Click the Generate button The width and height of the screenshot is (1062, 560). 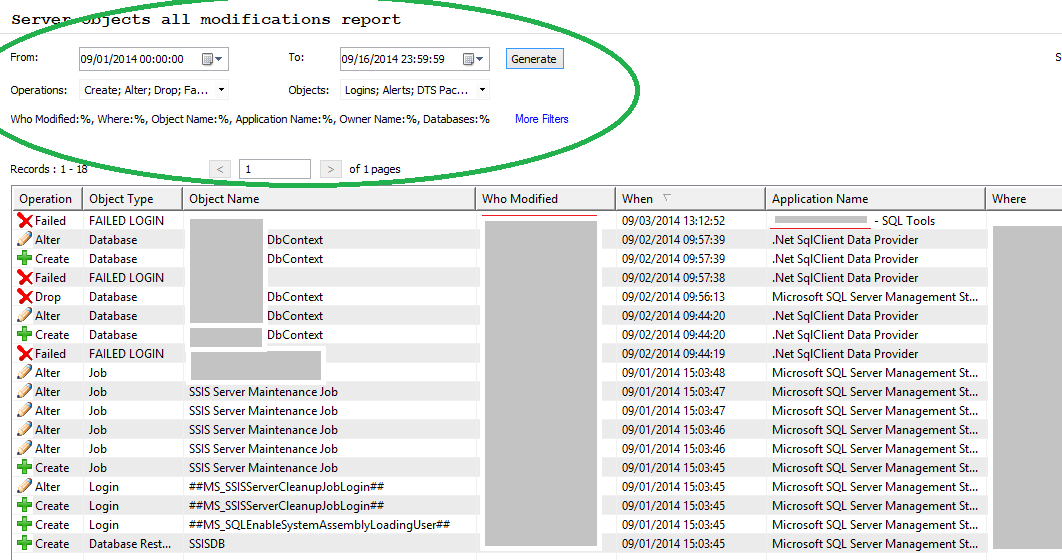[x=534, y=59]
